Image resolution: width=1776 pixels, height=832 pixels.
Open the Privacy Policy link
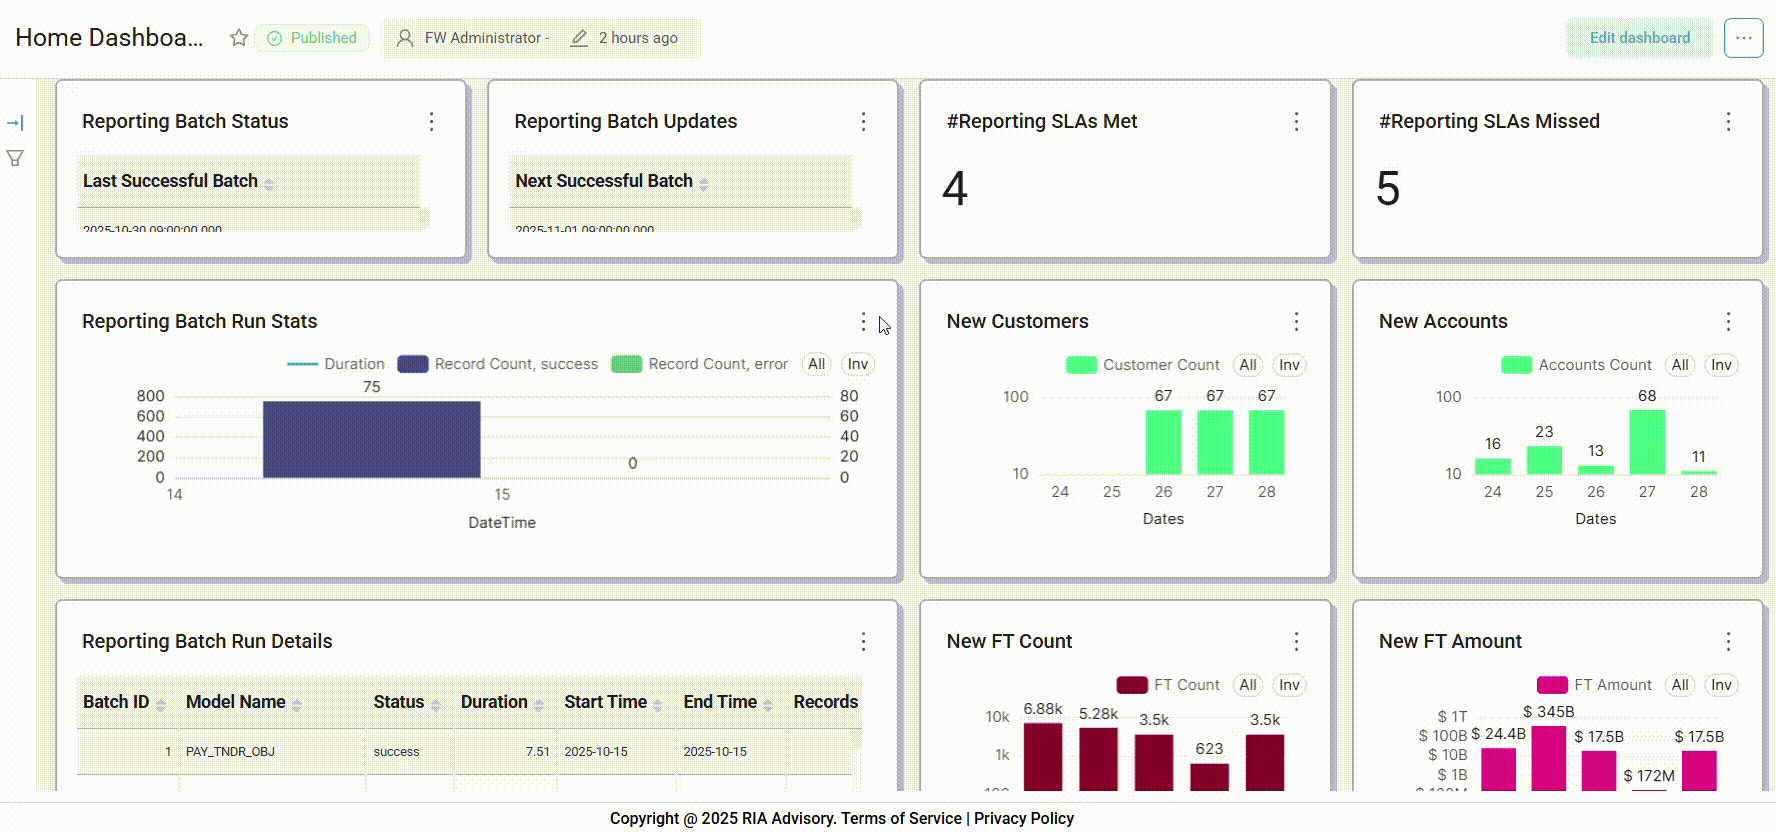click(1023, 818)
